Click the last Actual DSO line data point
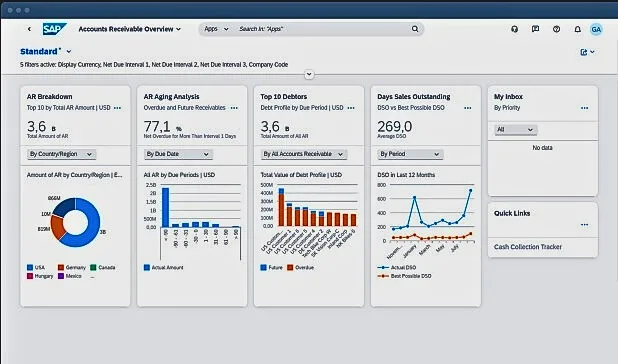 point(470,191)
